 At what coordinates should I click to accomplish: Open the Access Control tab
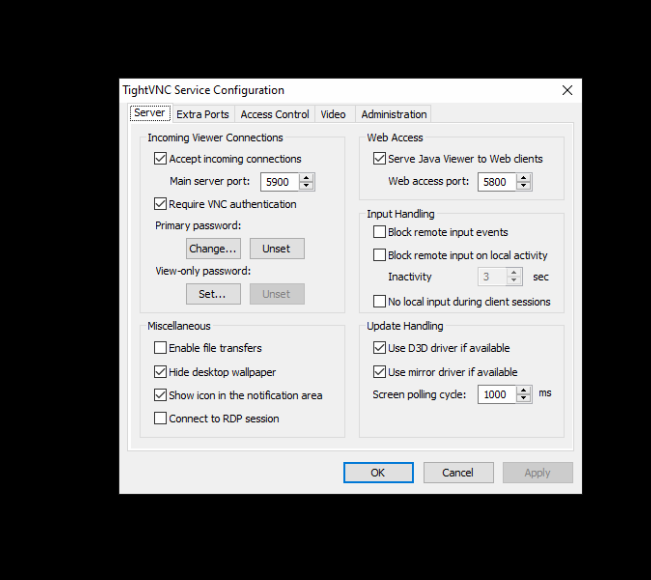click(x=274, y=114)
